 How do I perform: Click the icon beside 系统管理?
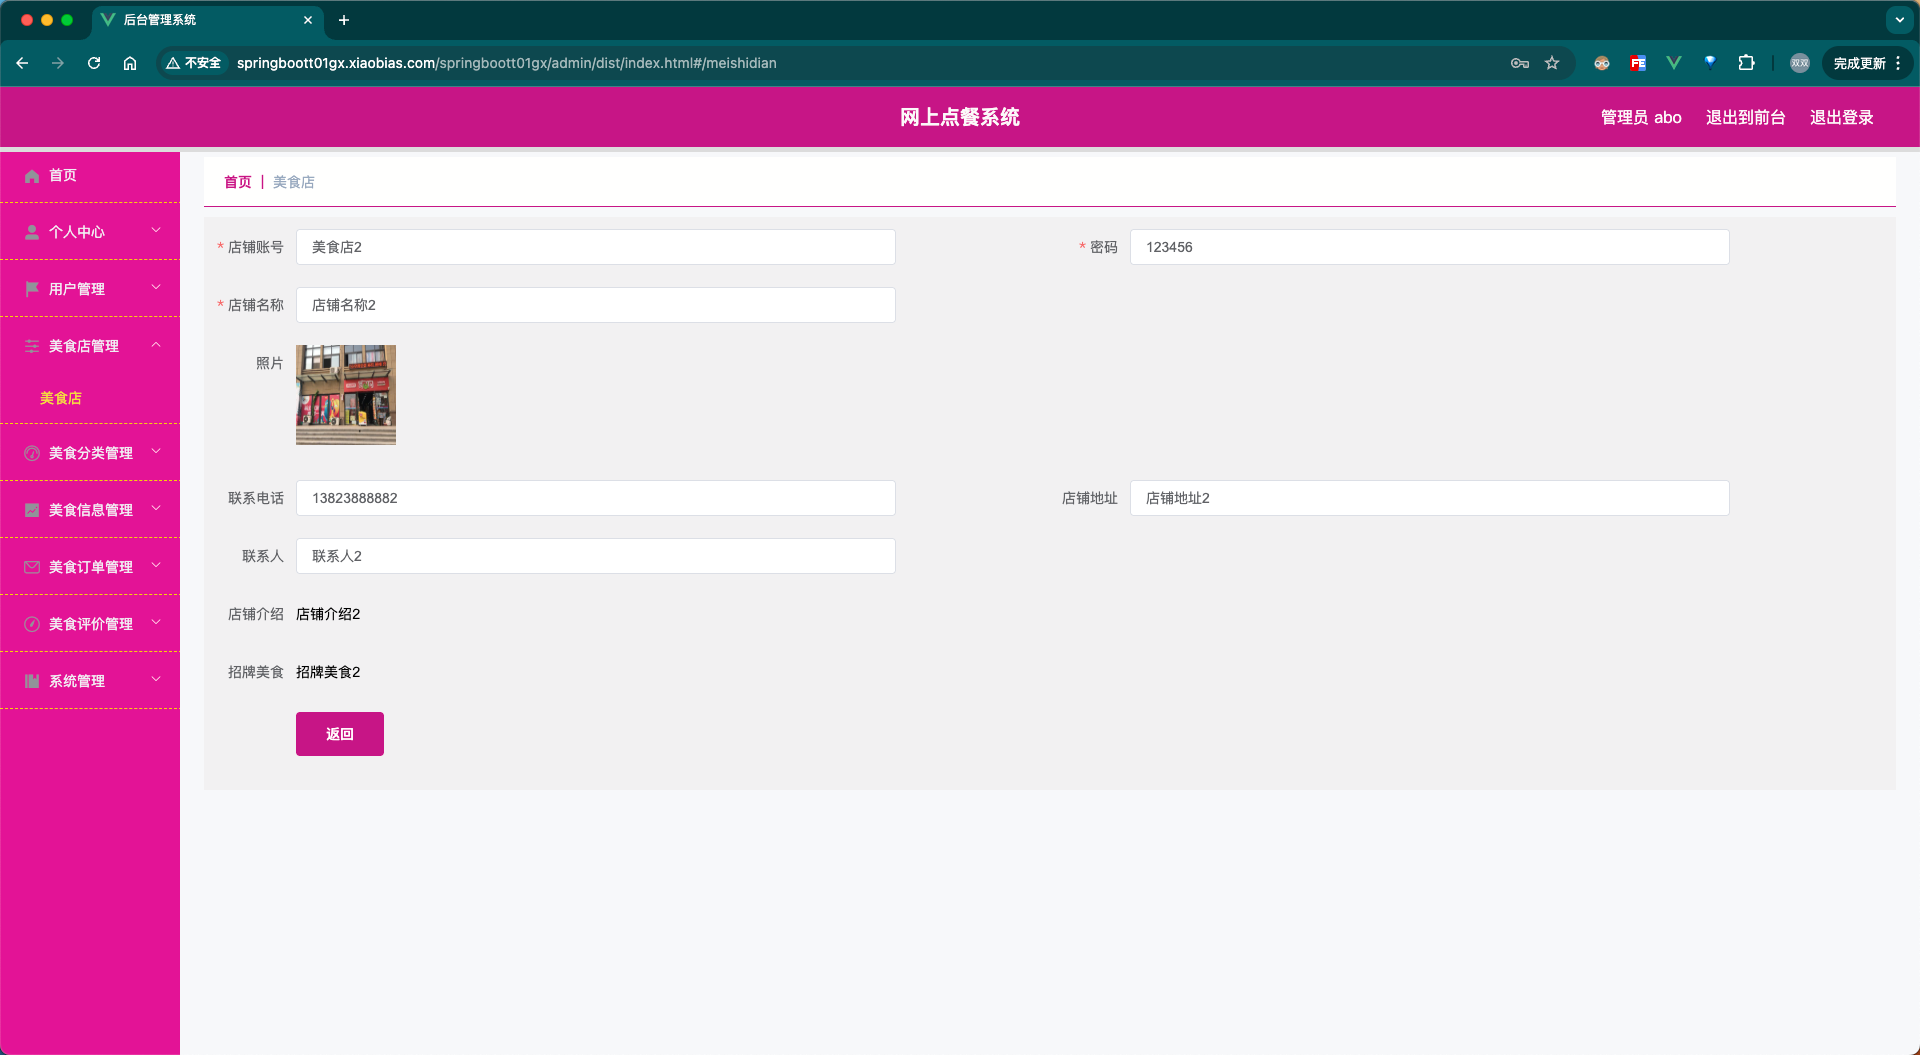[x=32, y=681]
